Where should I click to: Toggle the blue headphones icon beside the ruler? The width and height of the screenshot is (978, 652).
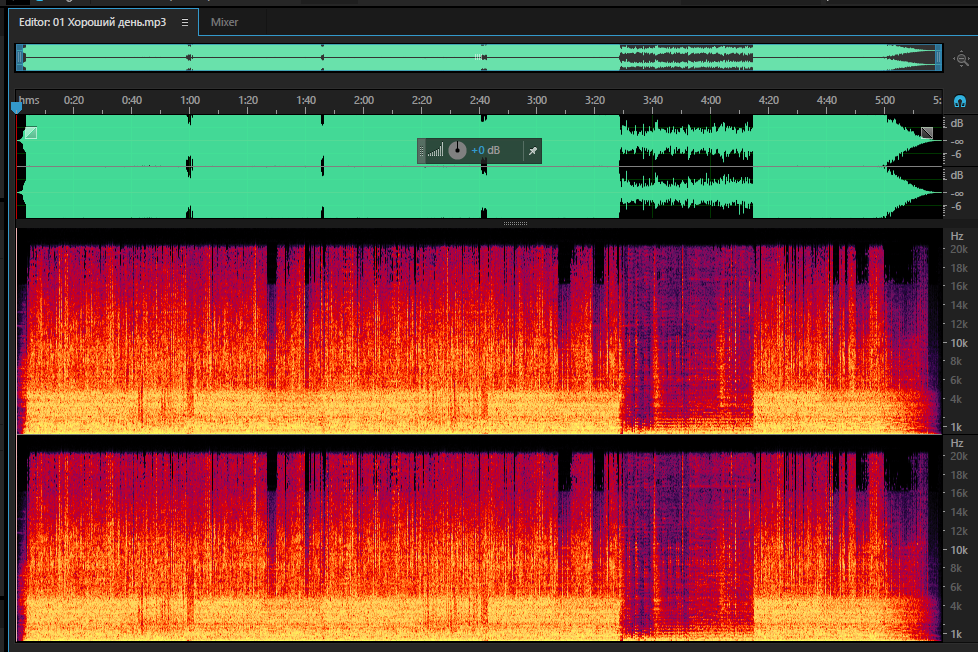click(960, 101)
